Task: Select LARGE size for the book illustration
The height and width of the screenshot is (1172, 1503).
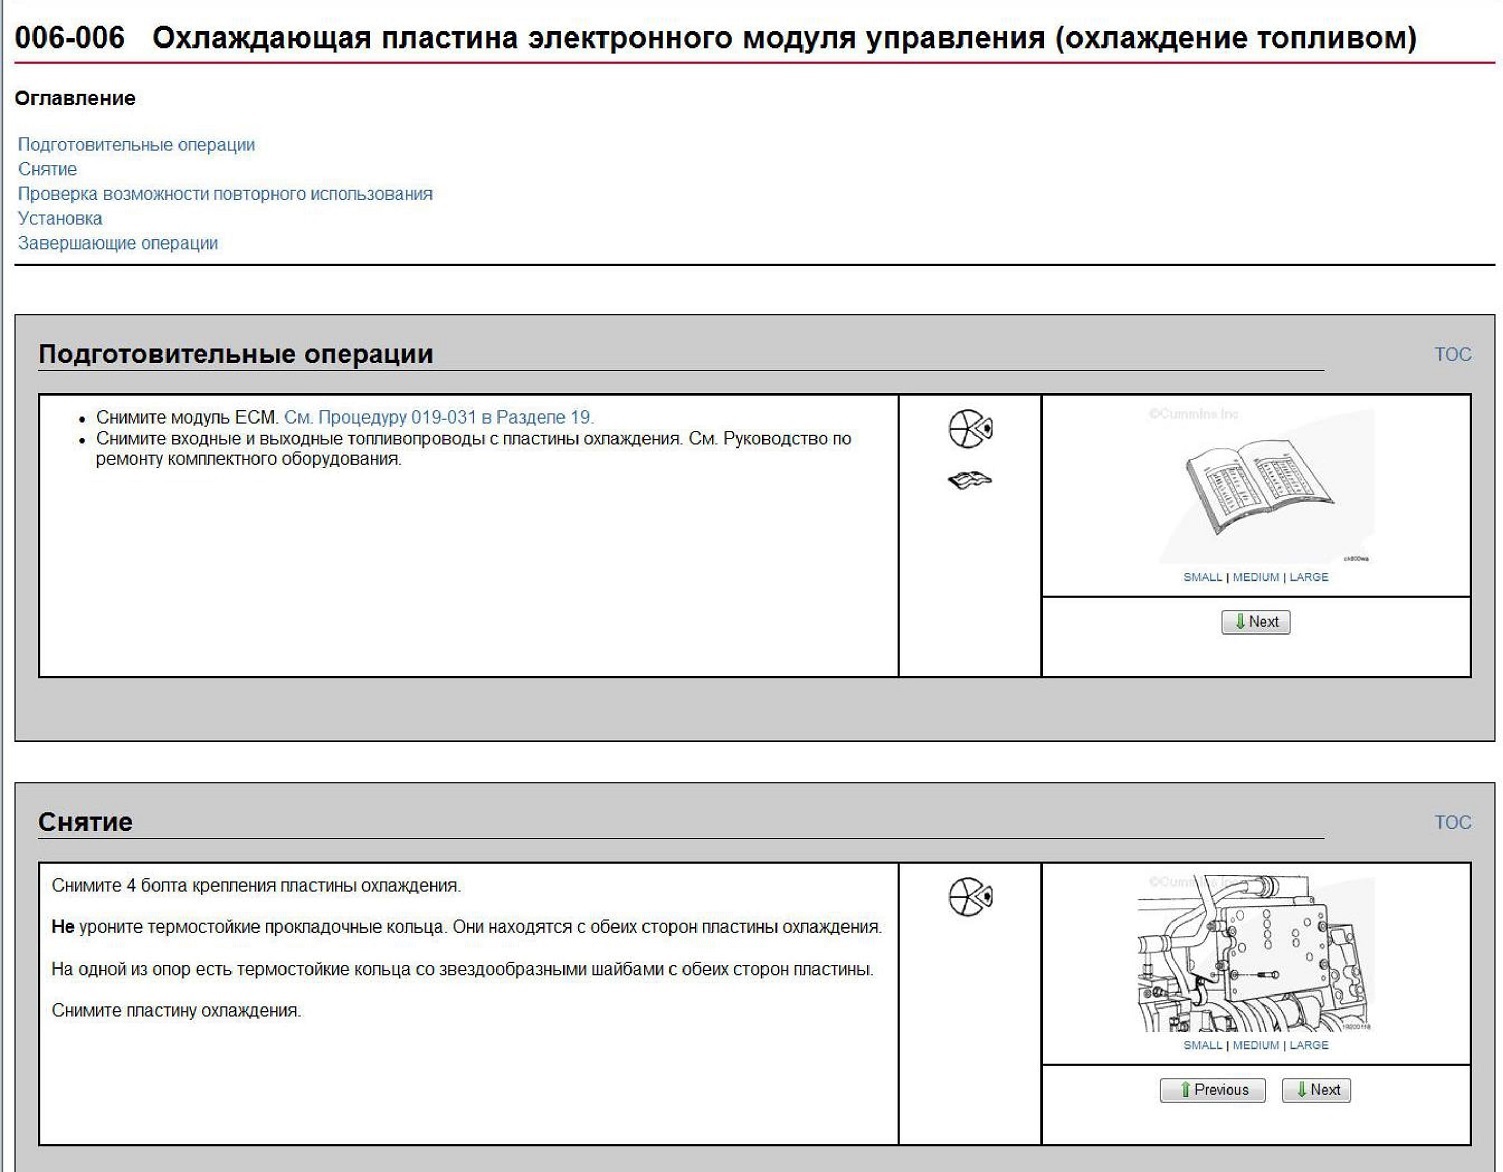Action: tap(1309, 577)
